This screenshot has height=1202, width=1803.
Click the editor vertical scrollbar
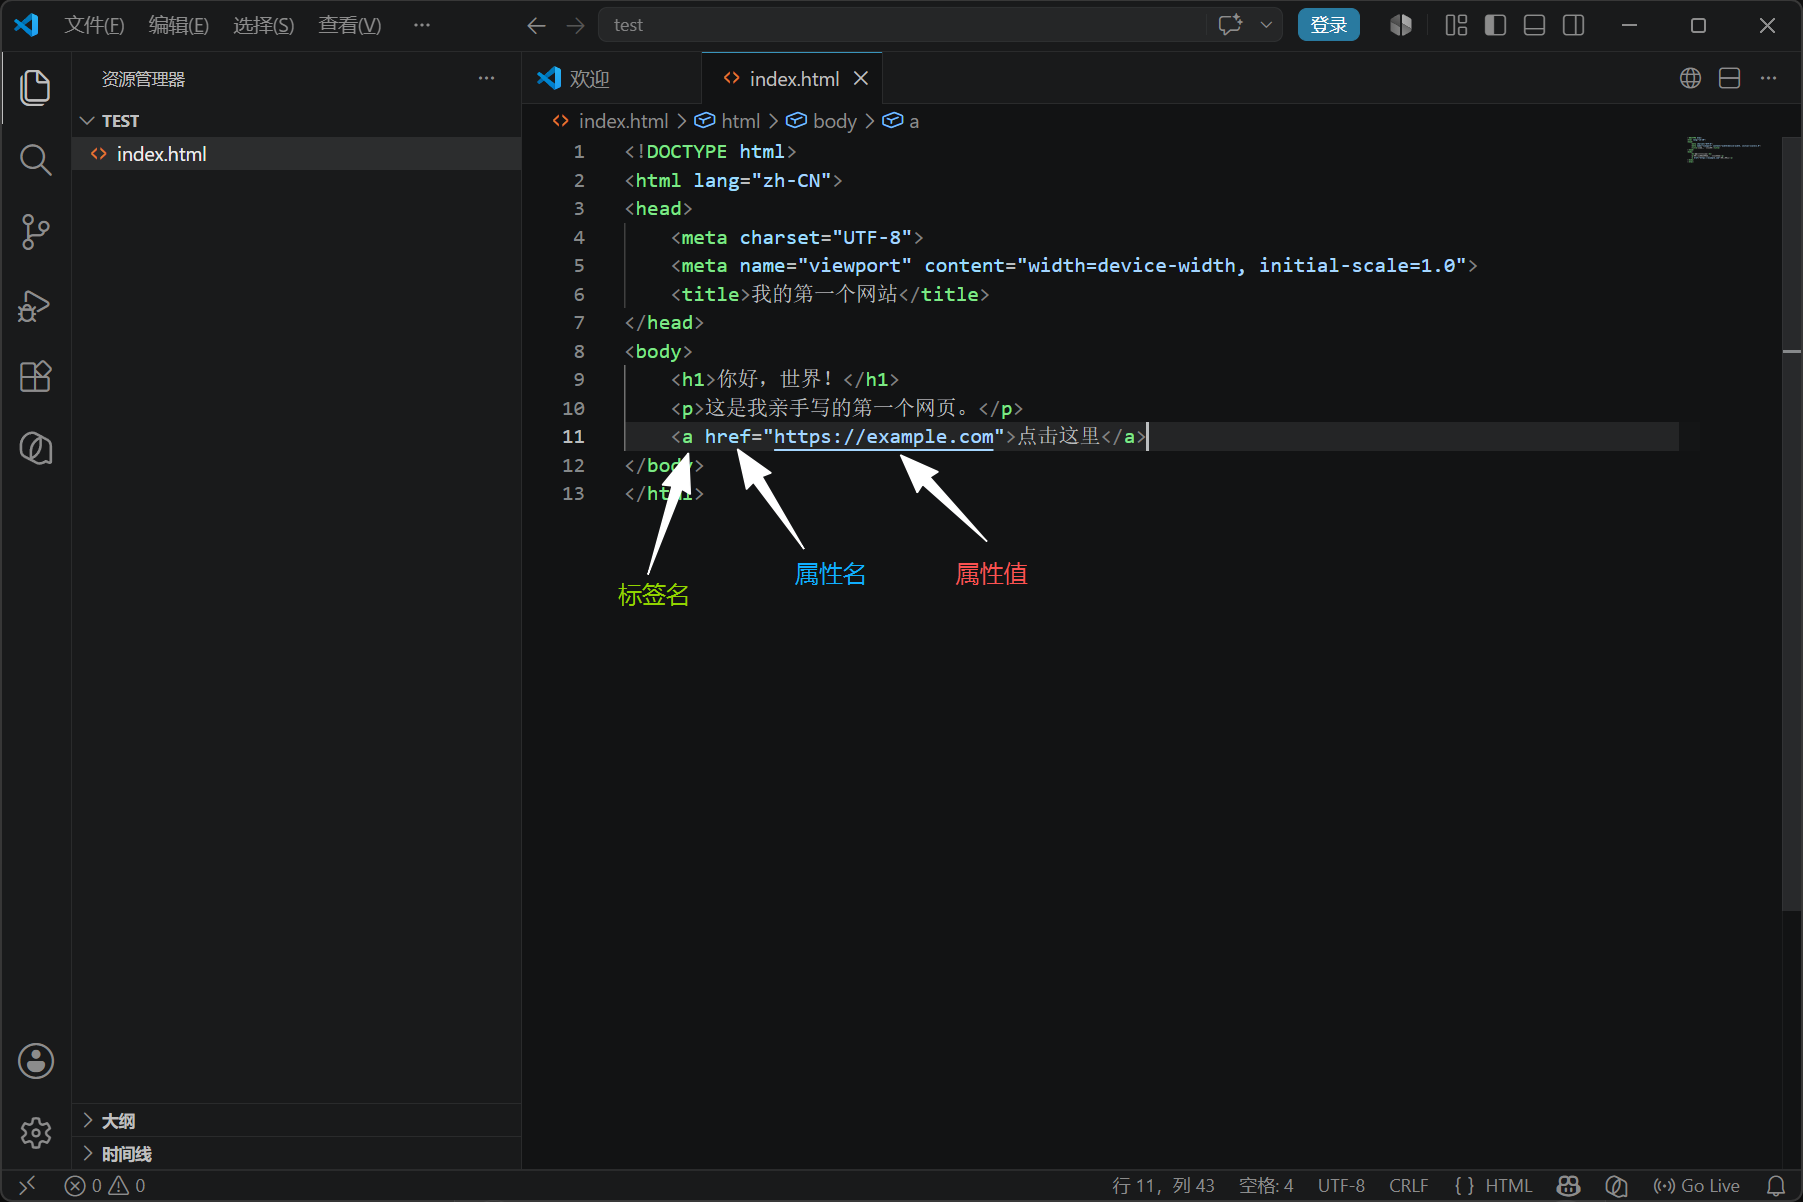coord(1792,524)
